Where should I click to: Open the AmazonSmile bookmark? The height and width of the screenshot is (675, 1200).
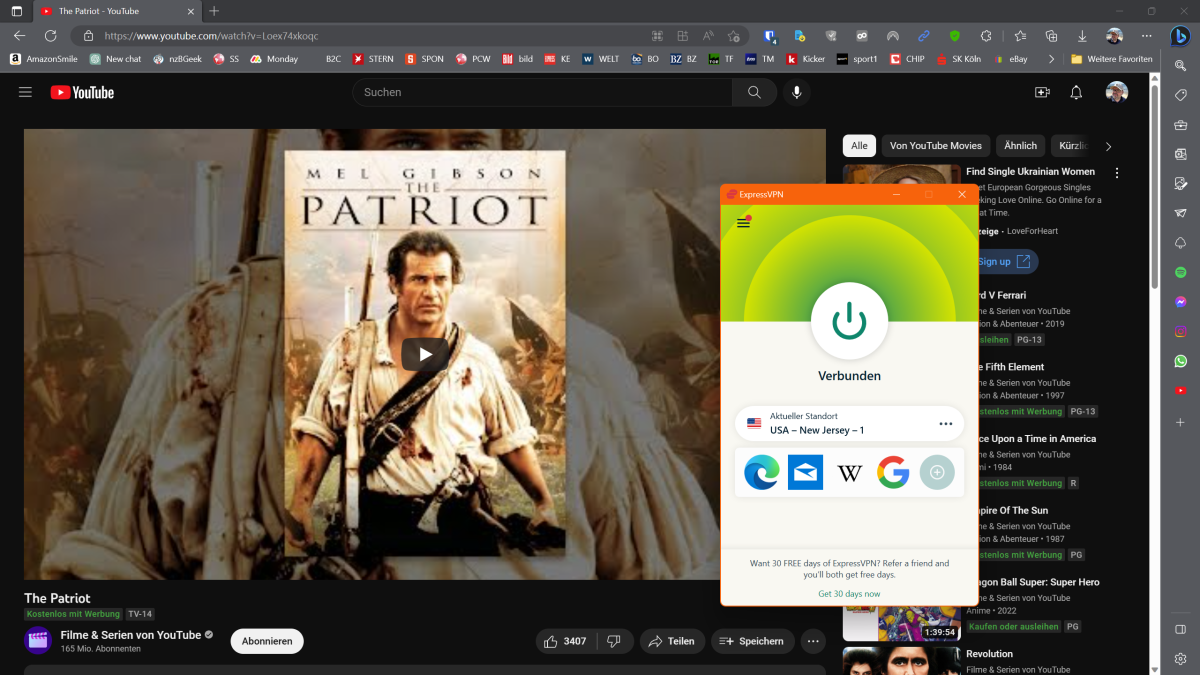pyautogui.click(x=44, y=59)
